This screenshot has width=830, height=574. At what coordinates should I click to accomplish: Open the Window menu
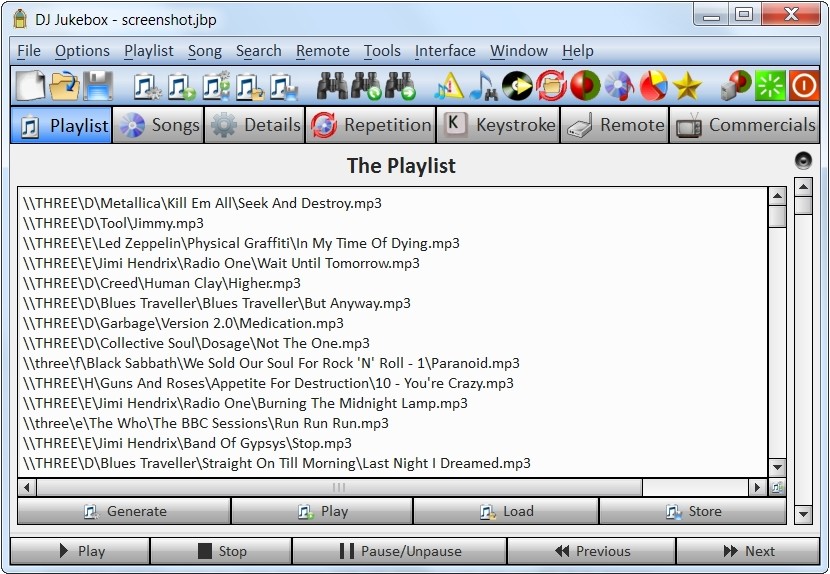point(519,51)
